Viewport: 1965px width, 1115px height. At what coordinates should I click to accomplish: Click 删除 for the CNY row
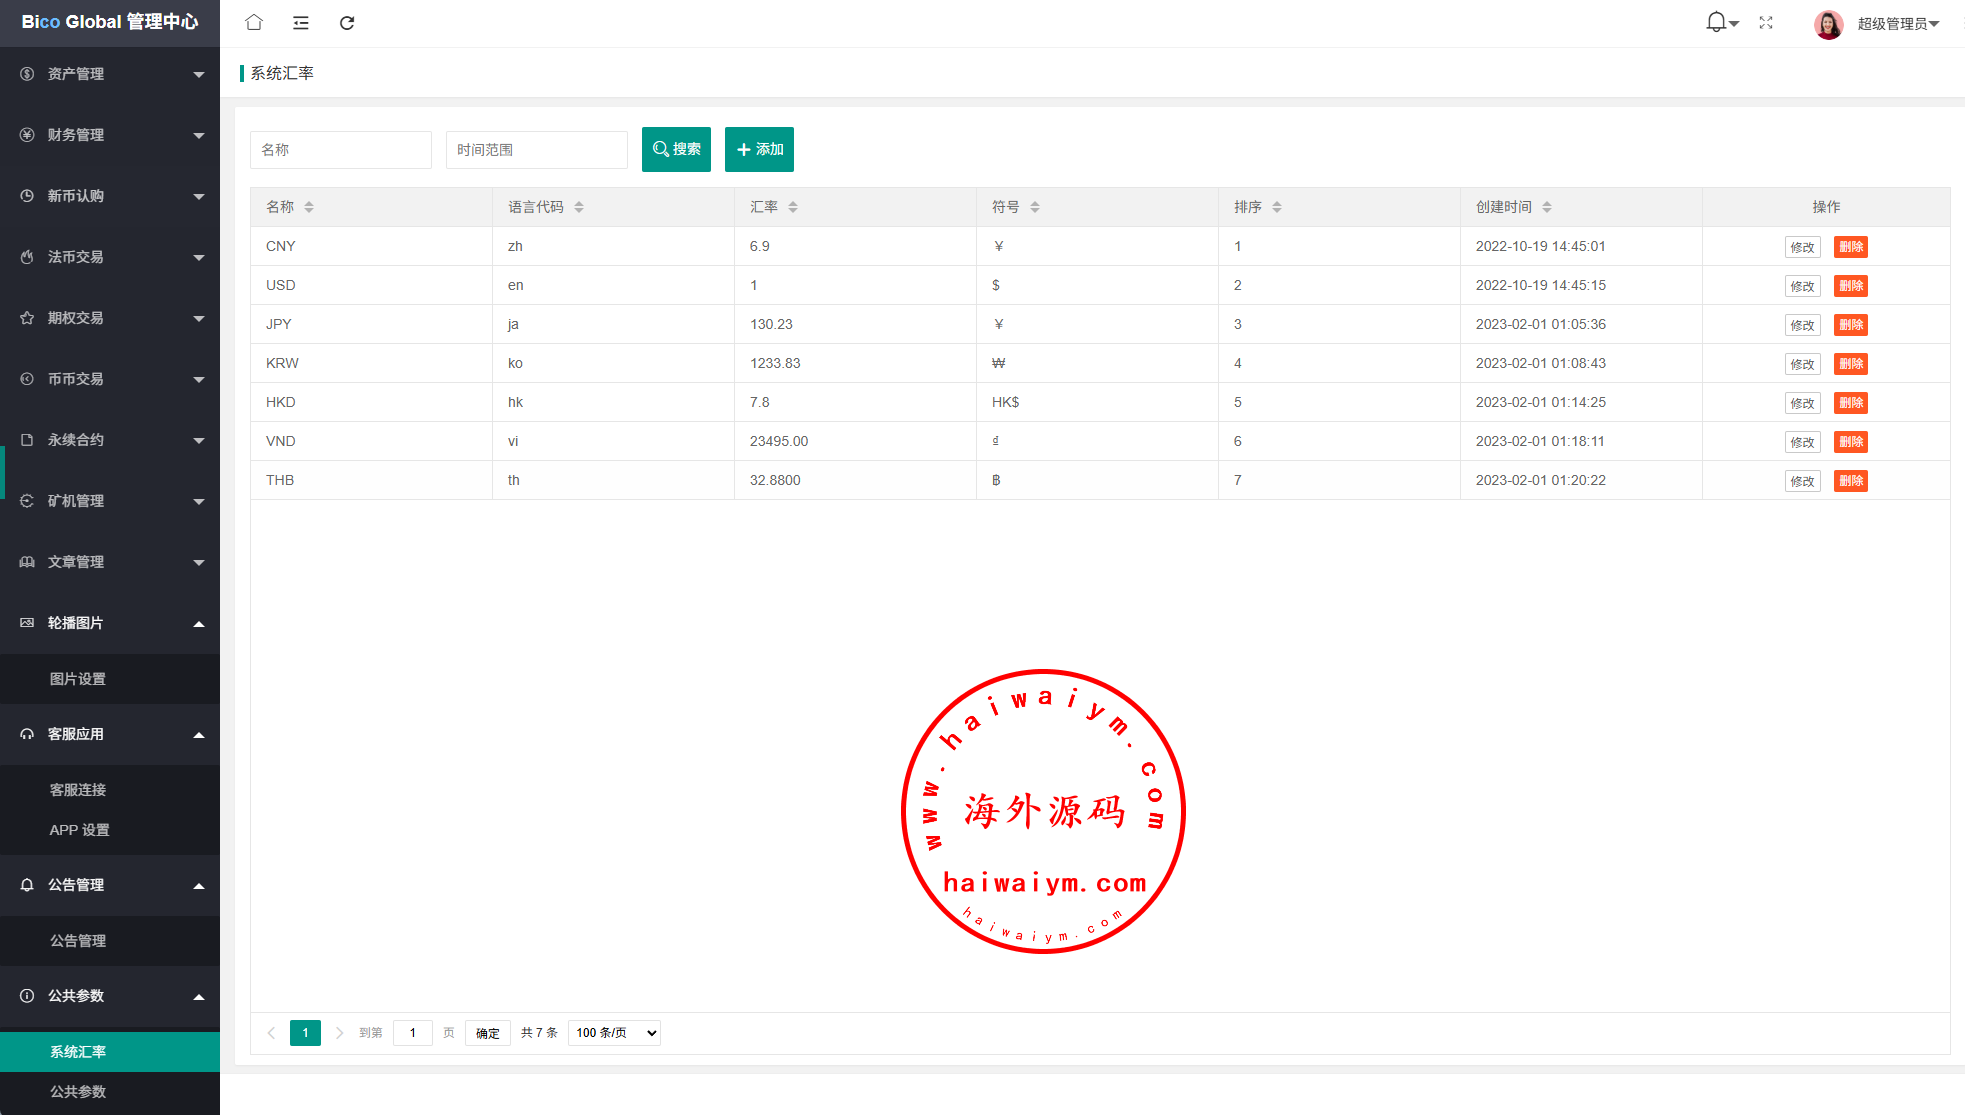pyautogui.click(x=1850, y=247)
